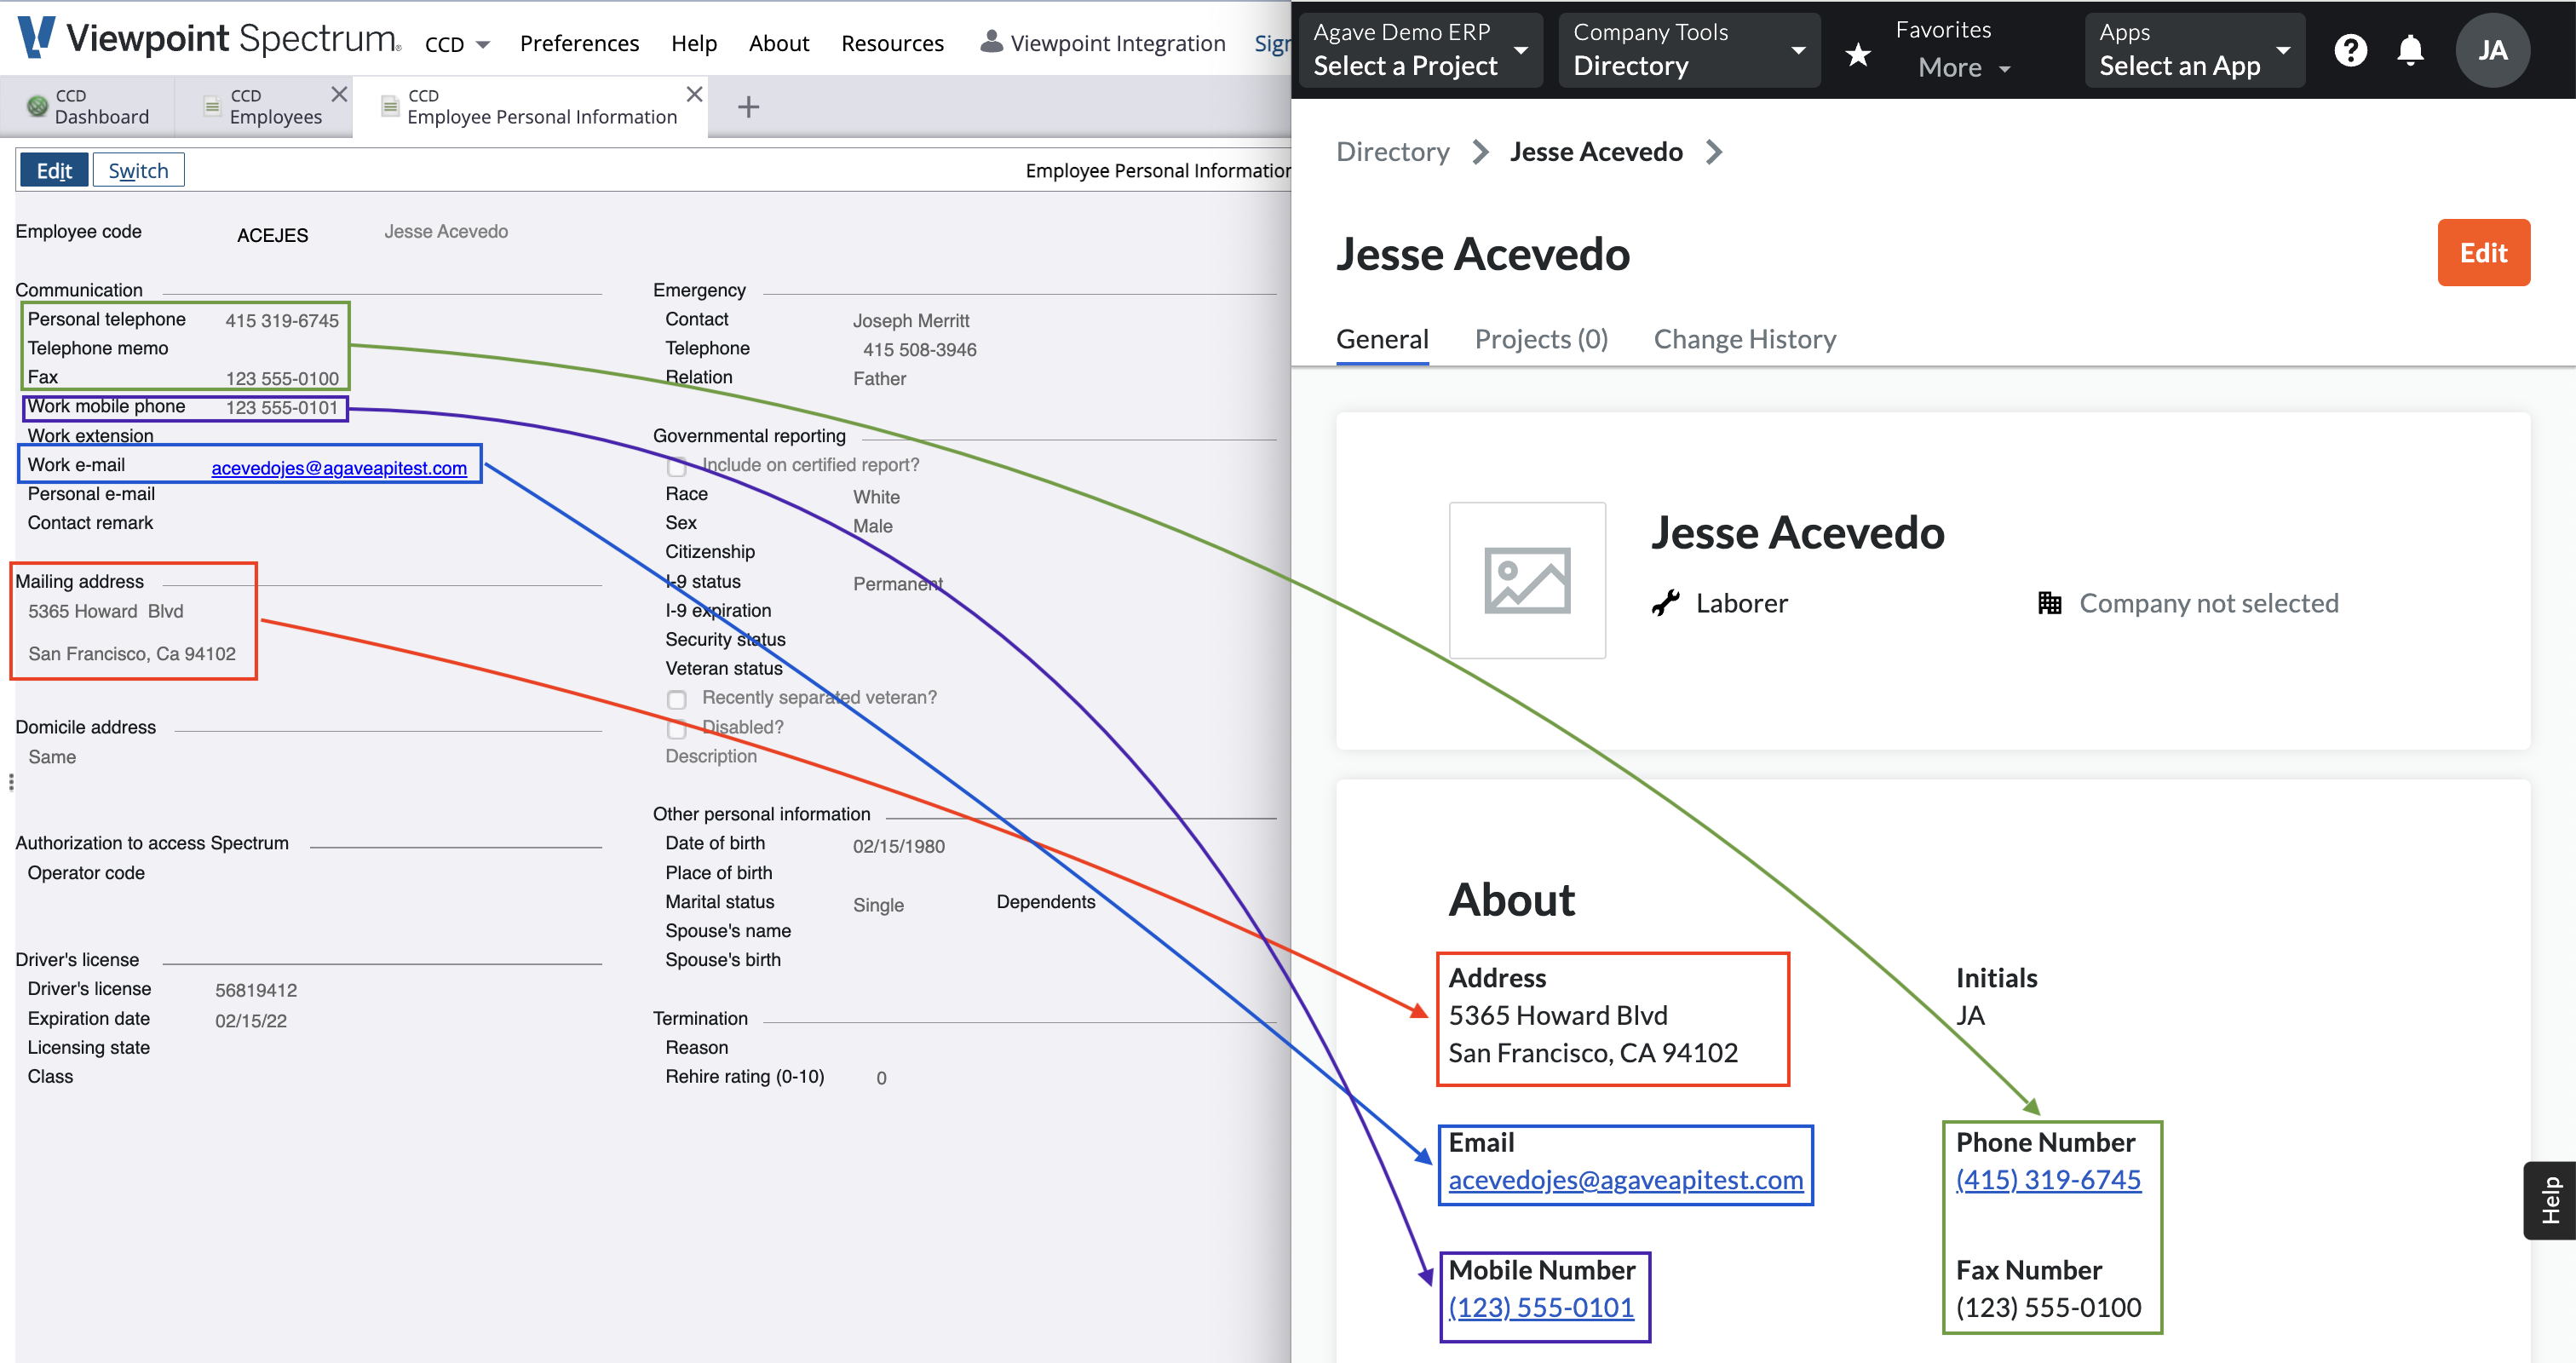2576x1363 pixels.
Task: Click the Viewpoint Spectrum logo
Action: point(209,38)
